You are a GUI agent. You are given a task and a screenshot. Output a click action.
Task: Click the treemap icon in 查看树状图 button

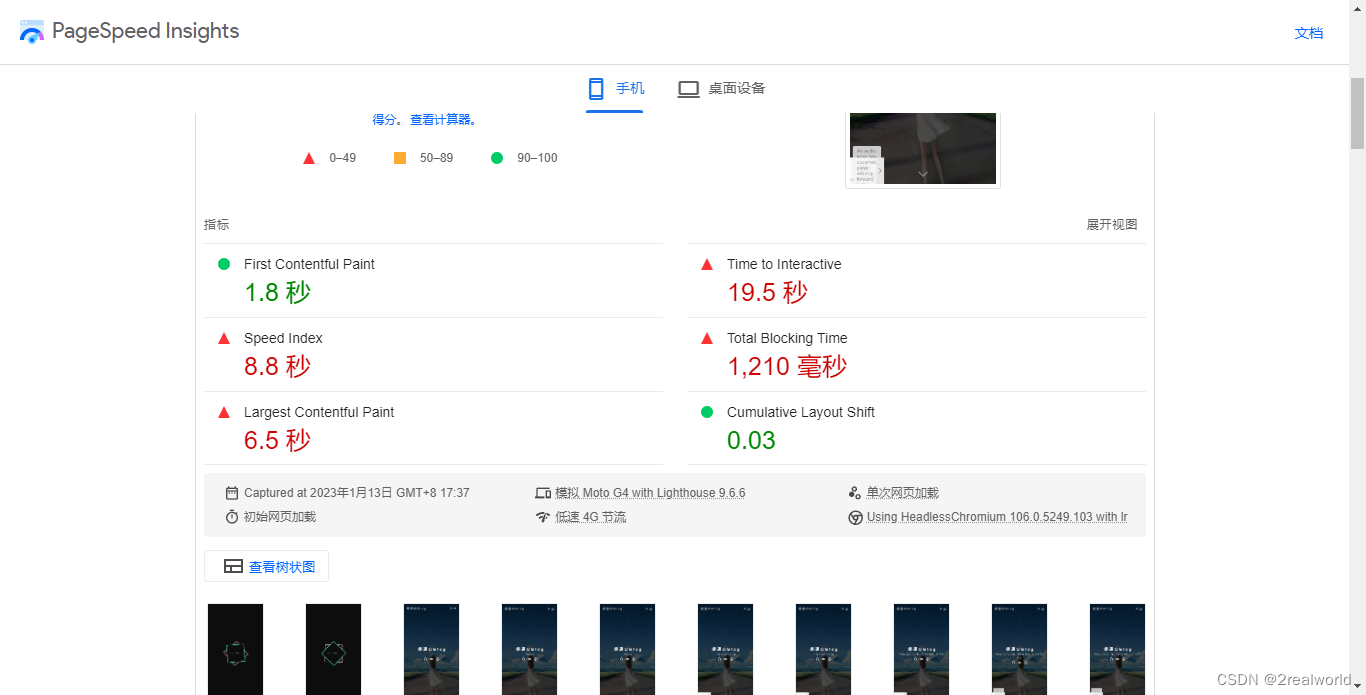pyautogui.click(x=233, y=567)
